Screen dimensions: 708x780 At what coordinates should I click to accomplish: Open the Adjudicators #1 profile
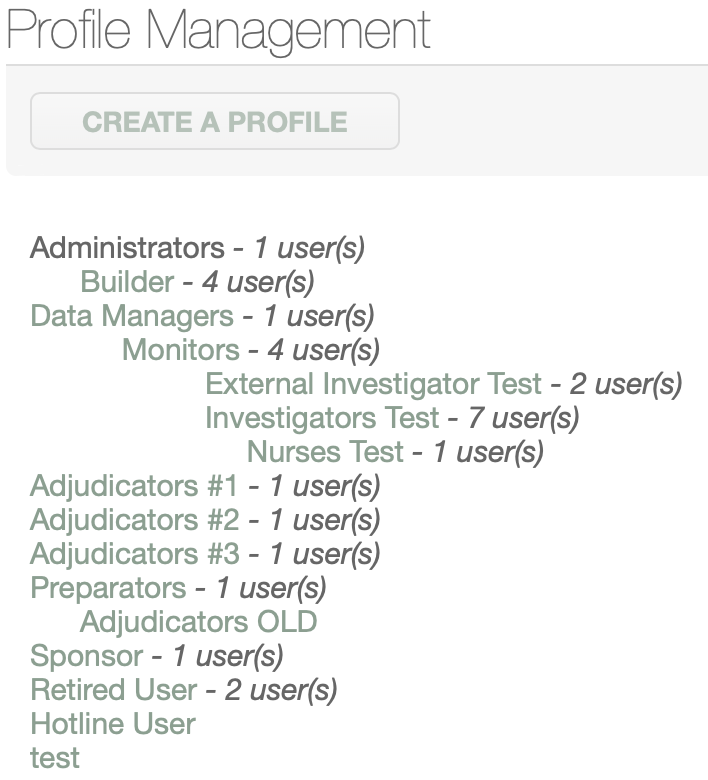click(134, 486)
